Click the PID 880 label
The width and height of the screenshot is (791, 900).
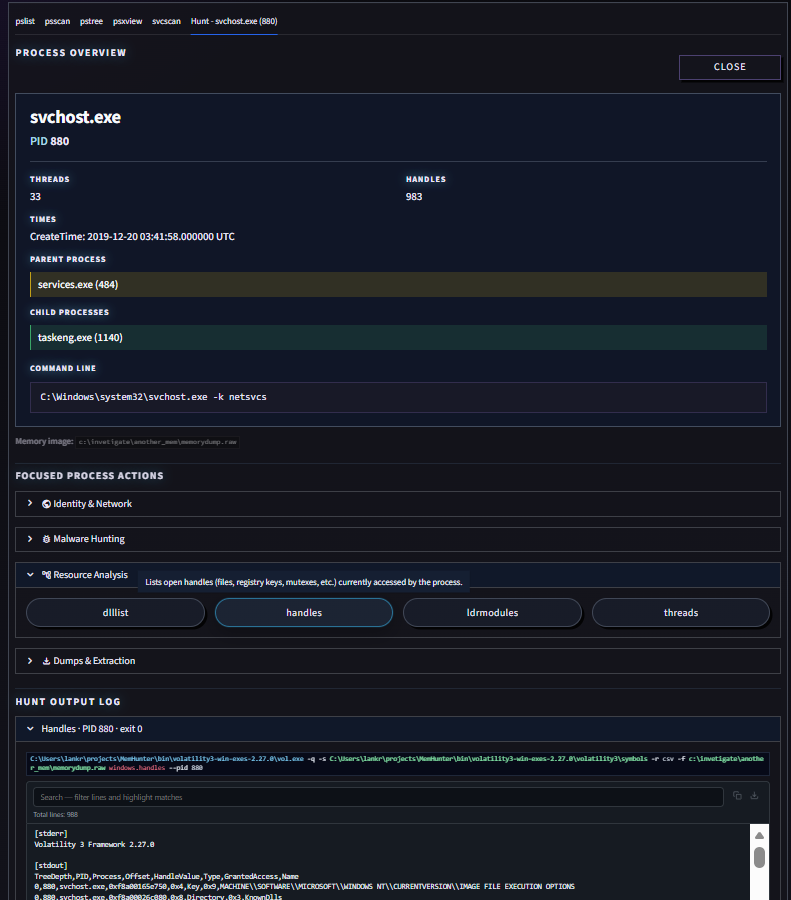49,141
